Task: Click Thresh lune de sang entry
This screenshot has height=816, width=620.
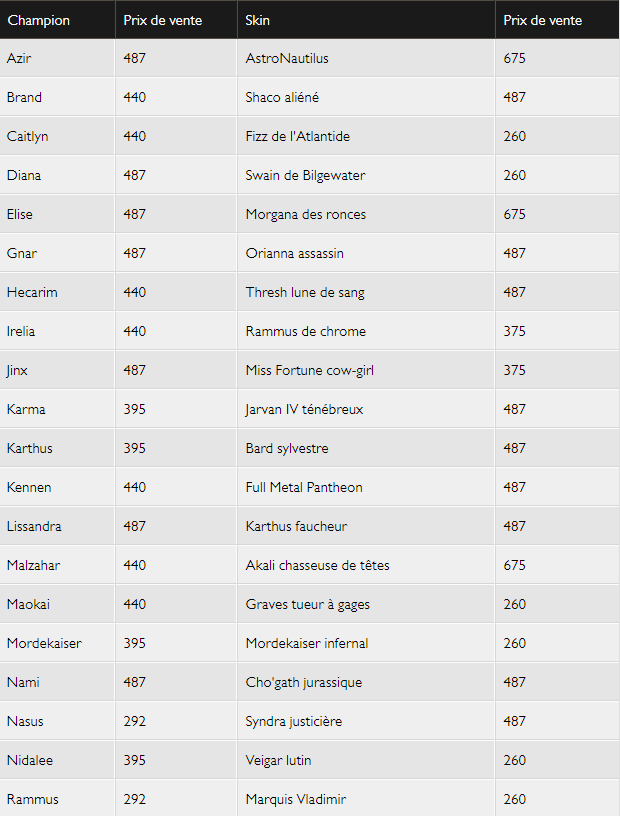Action: coord(305,292)
